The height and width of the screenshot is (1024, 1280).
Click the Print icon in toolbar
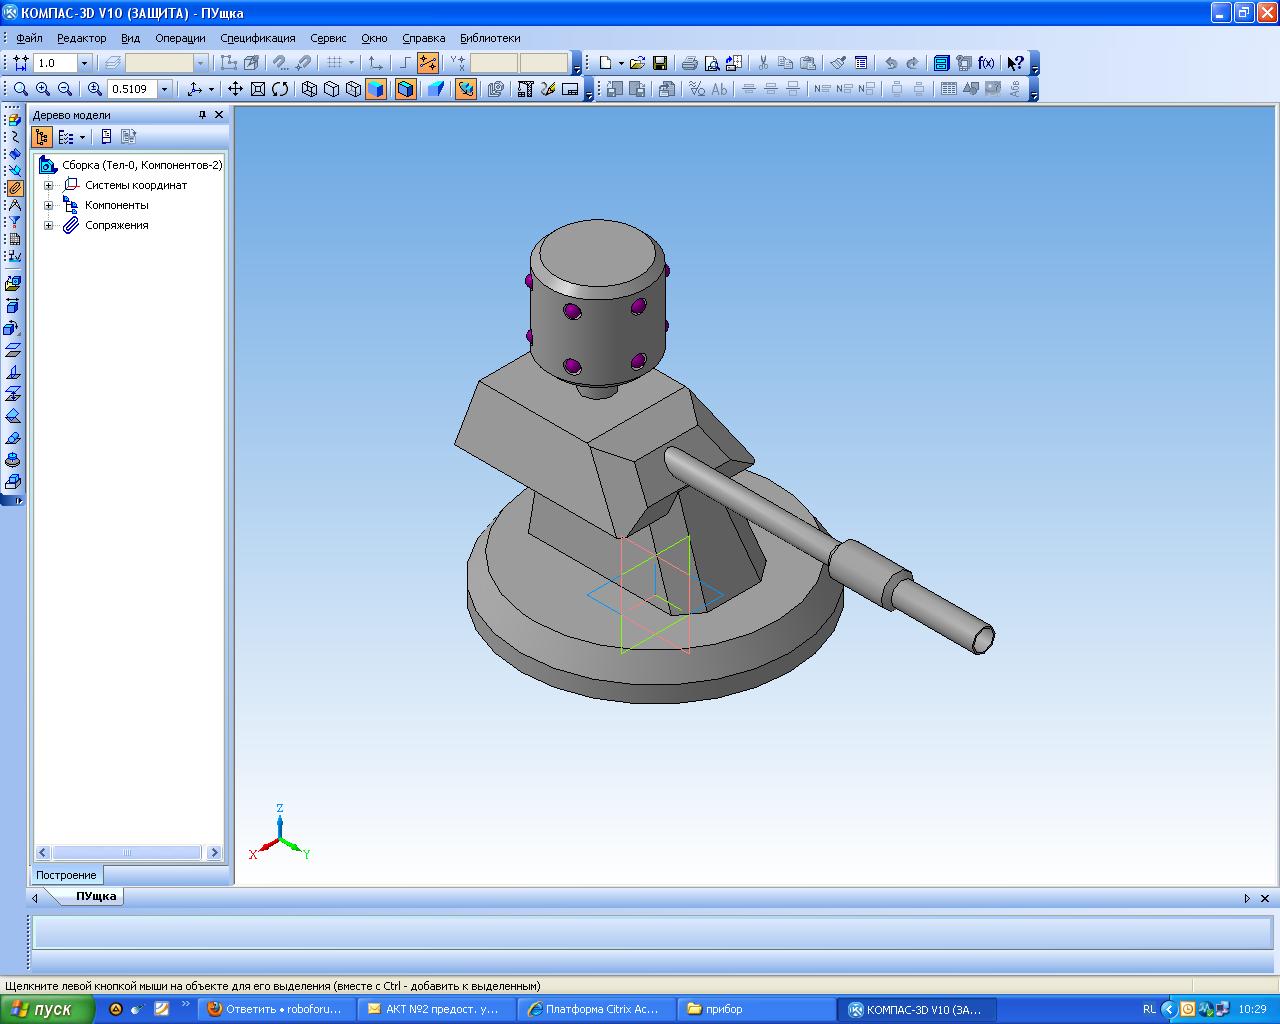689,63
